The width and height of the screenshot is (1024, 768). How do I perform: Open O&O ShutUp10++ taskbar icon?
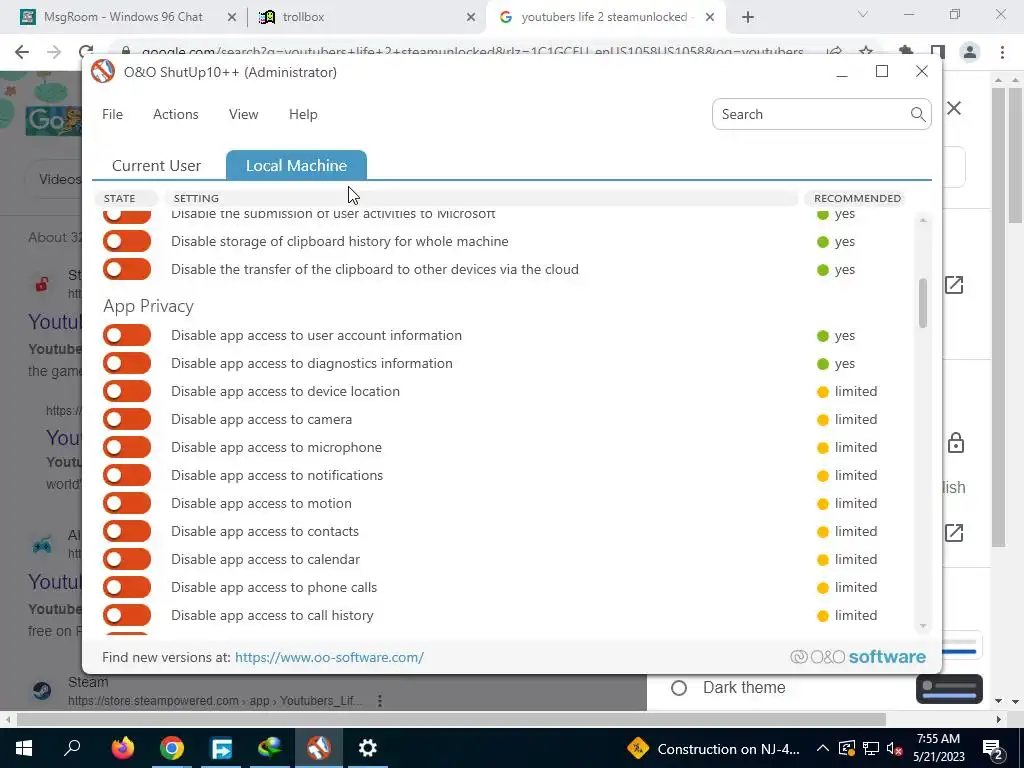tap(319, 748)
